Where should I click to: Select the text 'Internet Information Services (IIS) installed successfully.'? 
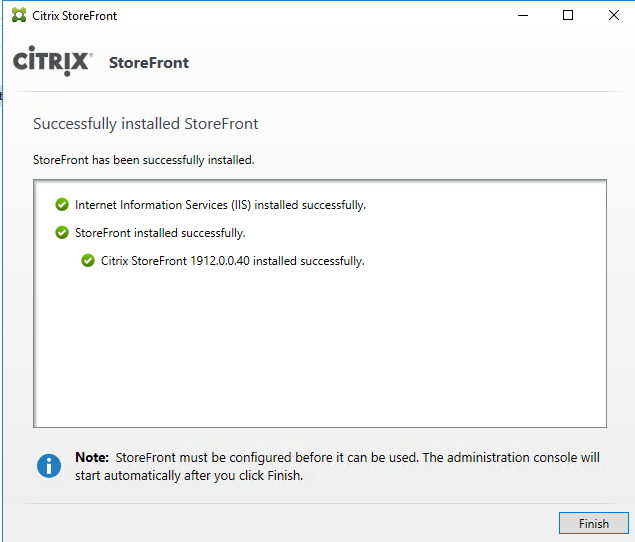(220, 205)
